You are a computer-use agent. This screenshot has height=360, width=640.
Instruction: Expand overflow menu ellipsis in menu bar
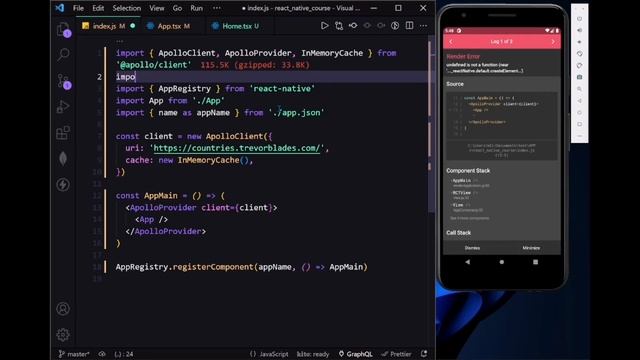coord(217,8)
